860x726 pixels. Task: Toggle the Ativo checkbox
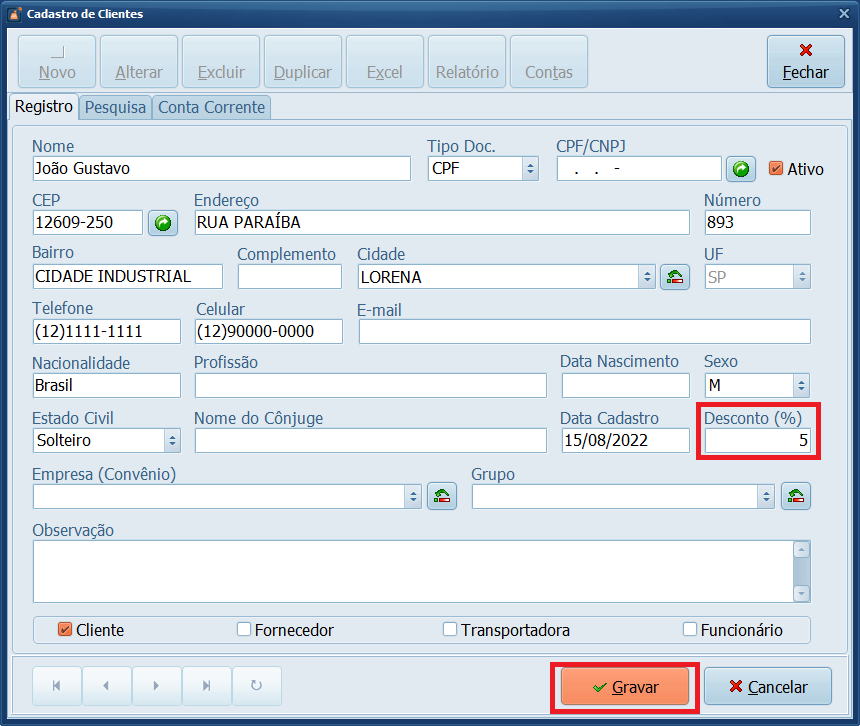[x=776, y=168]
